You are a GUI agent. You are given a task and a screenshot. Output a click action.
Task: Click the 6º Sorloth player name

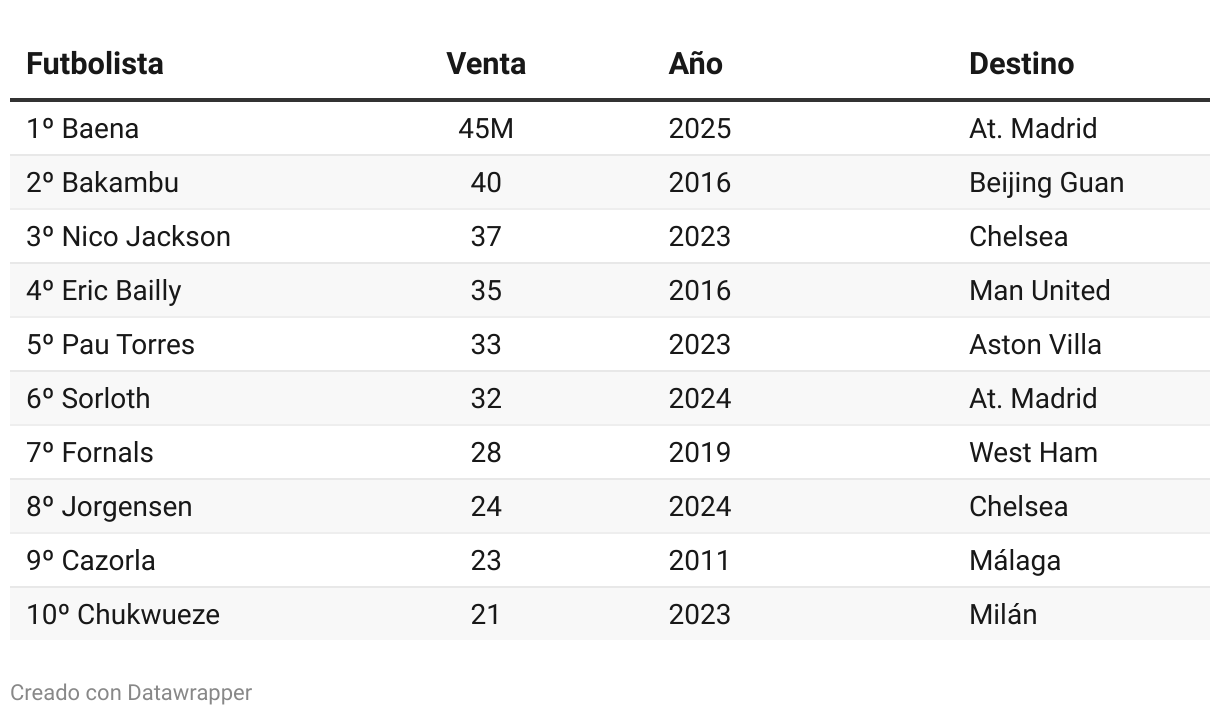point(88,399)
